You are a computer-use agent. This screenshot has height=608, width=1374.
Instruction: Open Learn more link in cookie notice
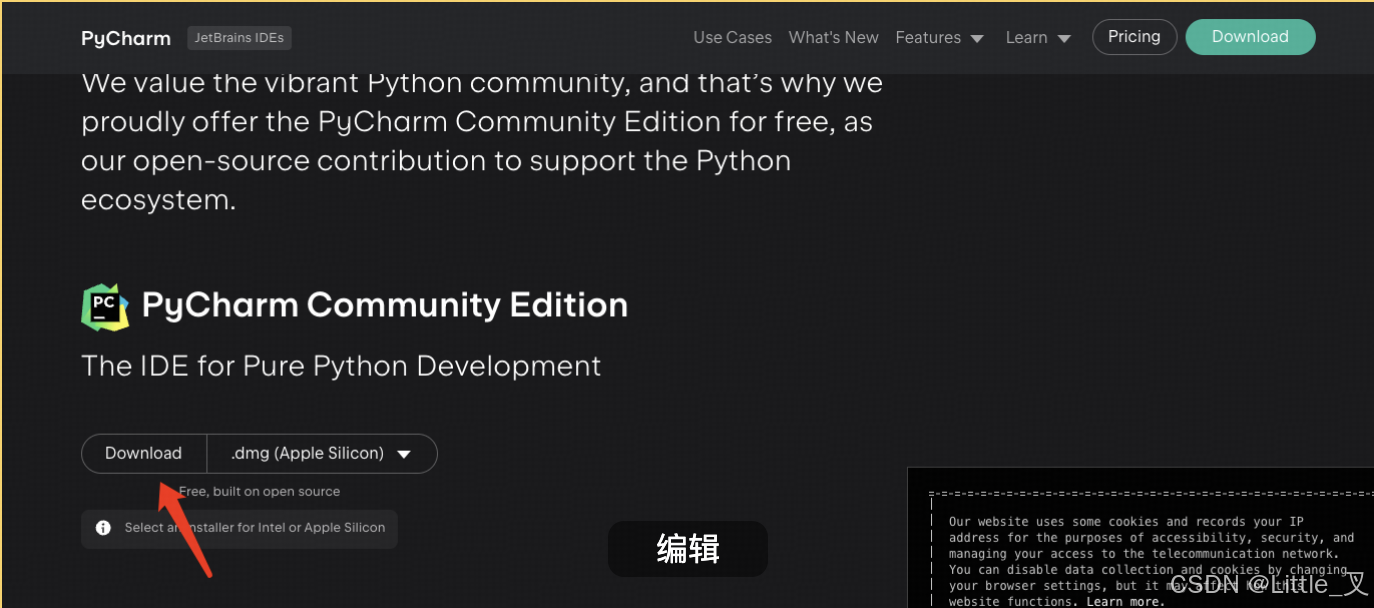pyautogui.click(x=1126, y=602)
